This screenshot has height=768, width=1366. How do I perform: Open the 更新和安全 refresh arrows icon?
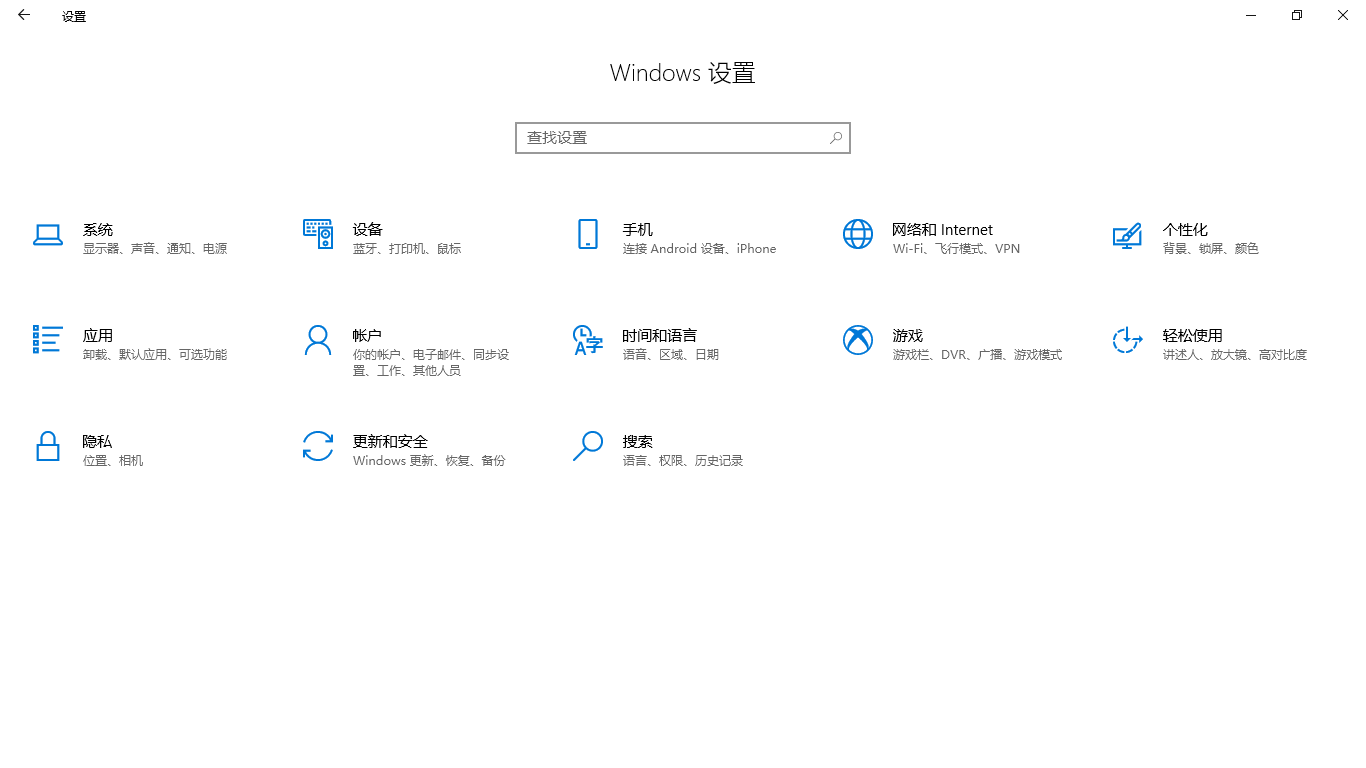pos(318,446)
